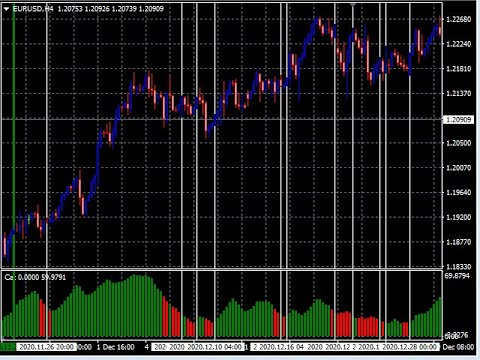
Task: Click the OHLC values 1.20753 1.20926 1.20739
Action: pyautogui.click(x=97, y=9)
